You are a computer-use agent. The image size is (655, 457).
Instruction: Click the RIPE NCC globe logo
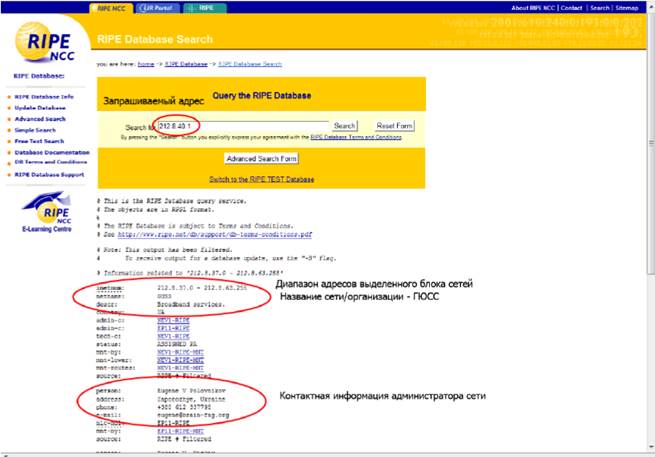point(45,42)
